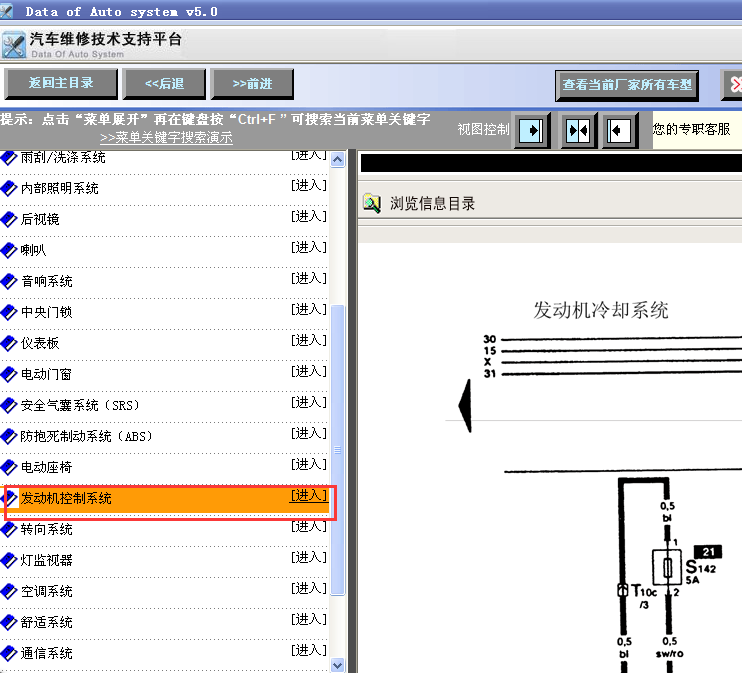This screenshot has height=673, width=742.
Task: Click book icon beside 音响系统
Action: pos(9,281)
